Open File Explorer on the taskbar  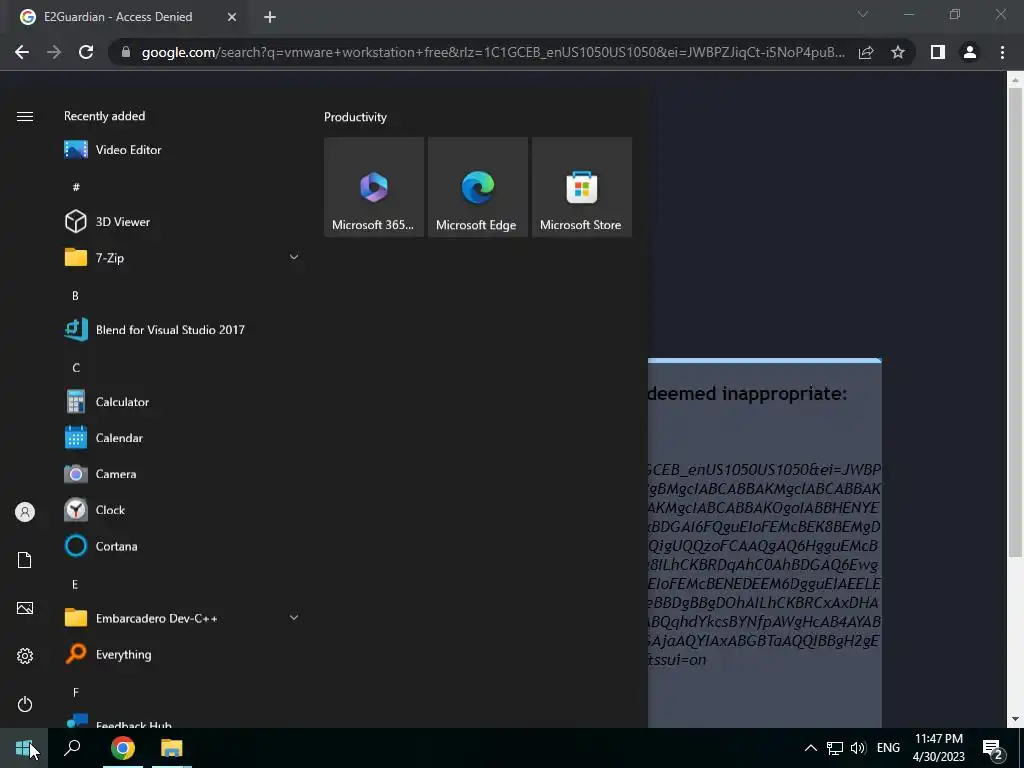click(172, 748)
